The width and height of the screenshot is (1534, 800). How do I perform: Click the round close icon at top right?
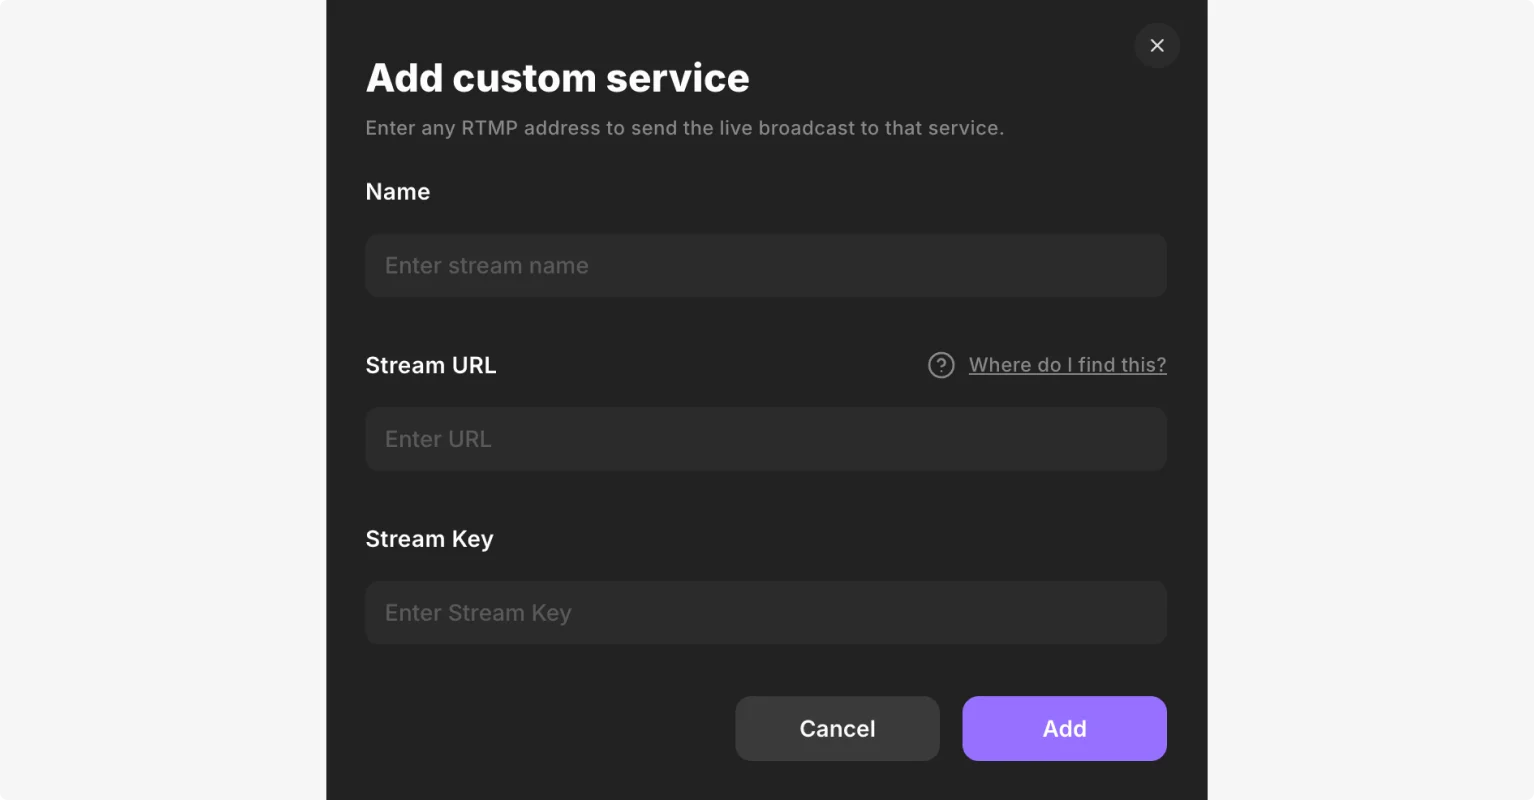pos(1156,45)
